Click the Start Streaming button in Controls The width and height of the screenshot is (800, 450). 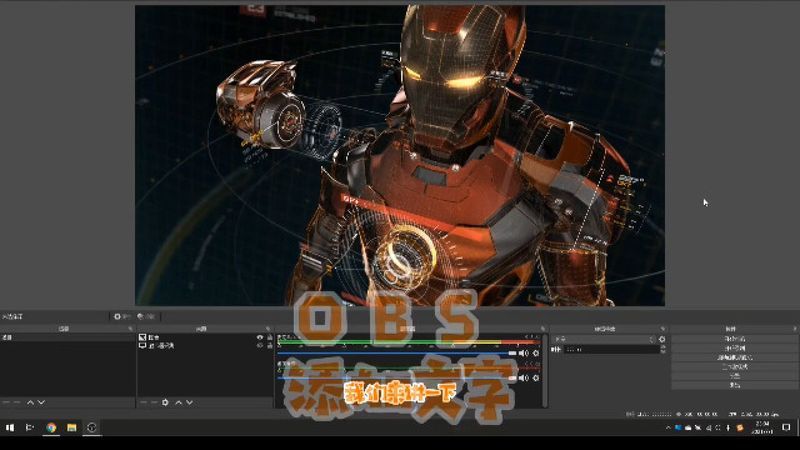coord(735,339)
